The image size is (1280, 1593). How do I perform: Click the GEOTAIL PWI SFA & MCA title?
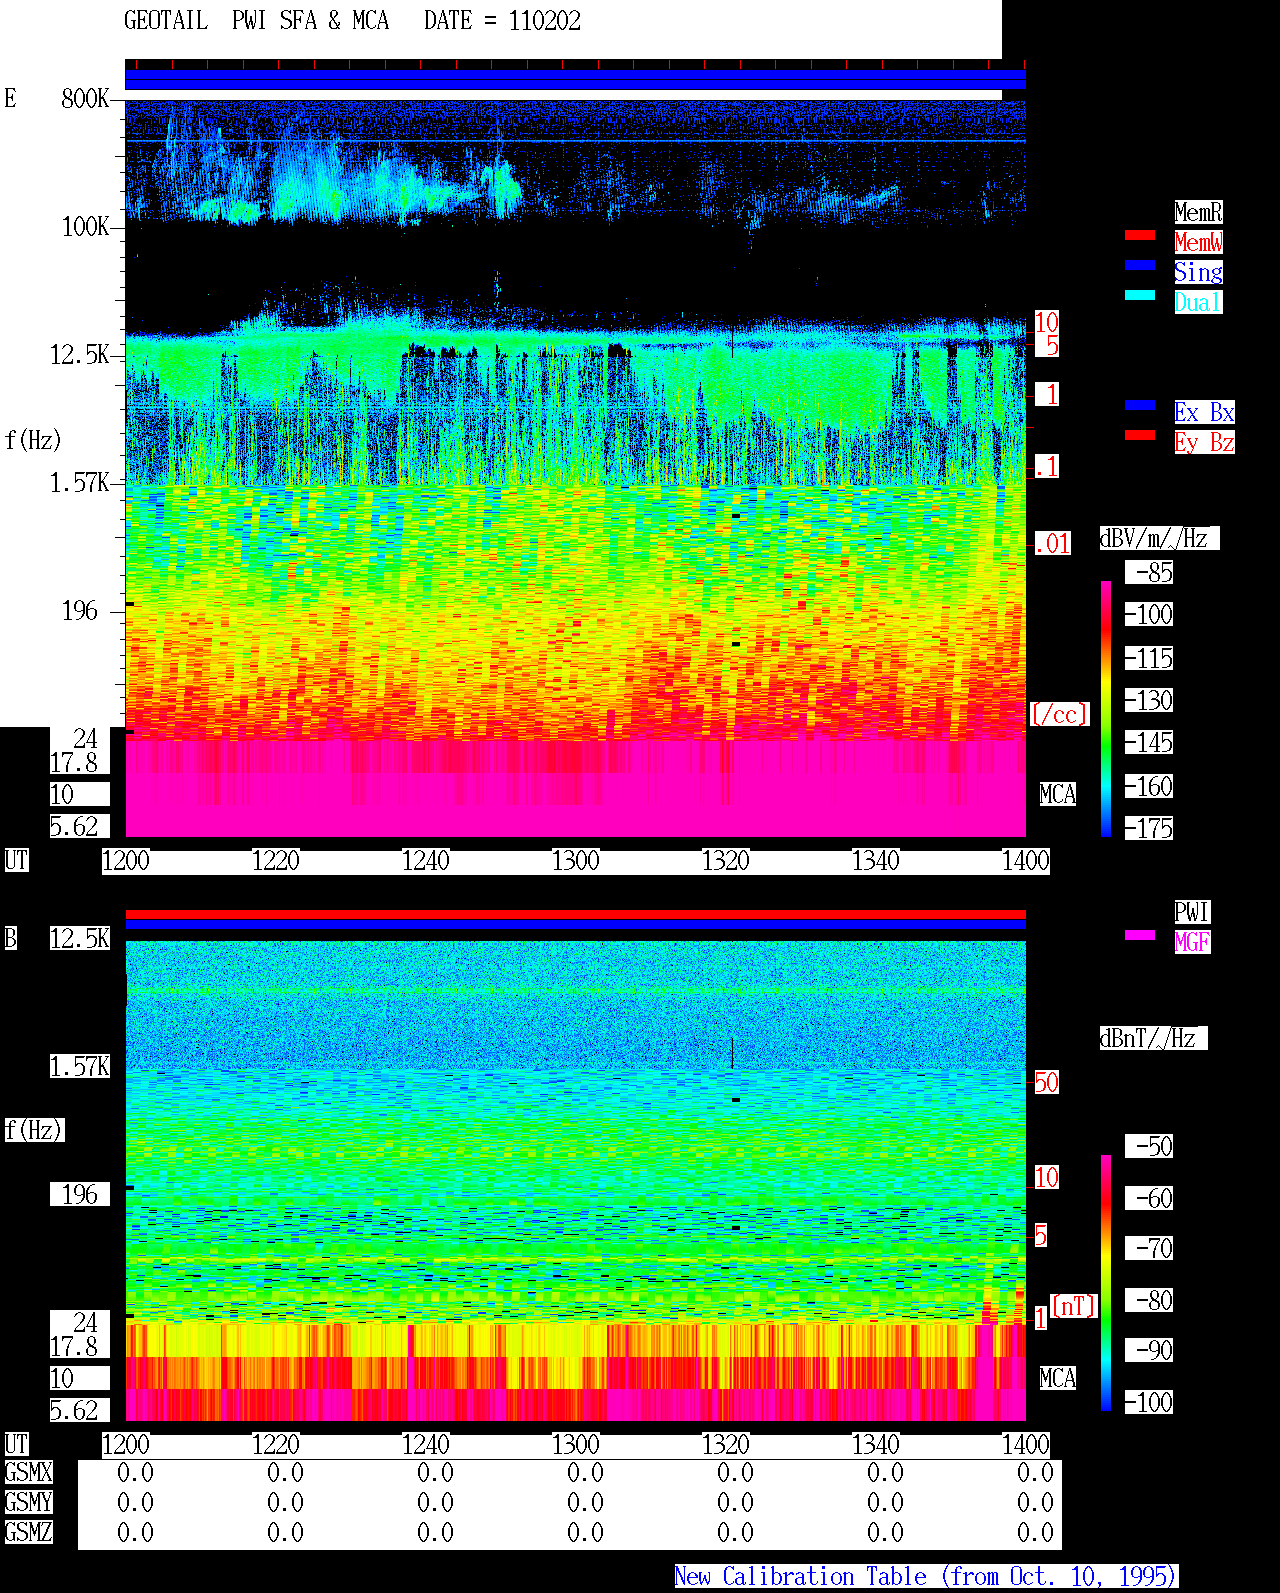coord(256,21)
